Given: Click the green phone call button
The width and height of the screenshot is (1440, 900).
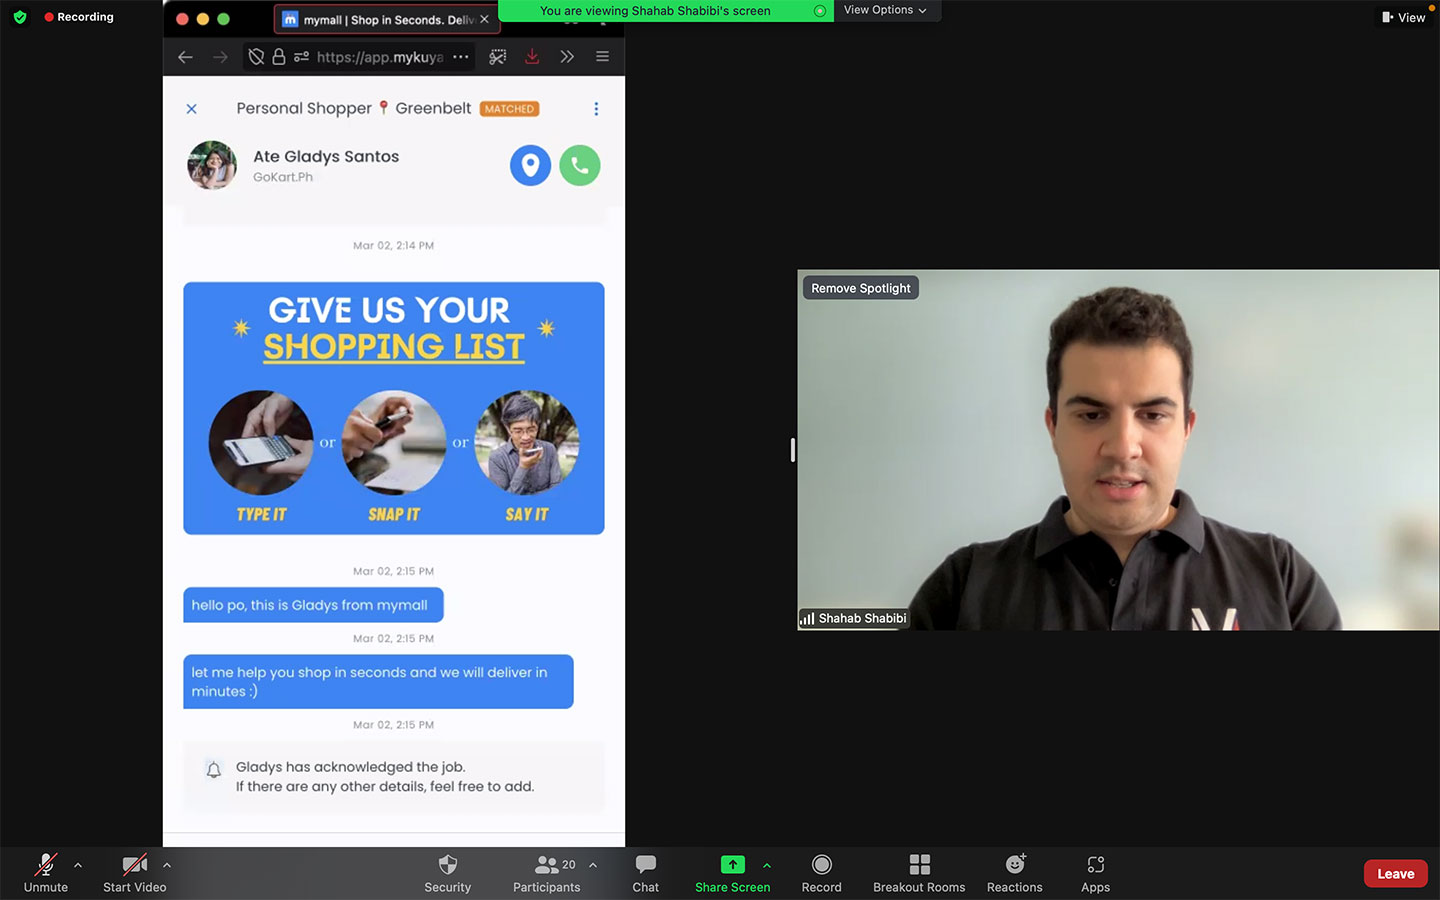Looking at the screenshot, I should point(580,166).
